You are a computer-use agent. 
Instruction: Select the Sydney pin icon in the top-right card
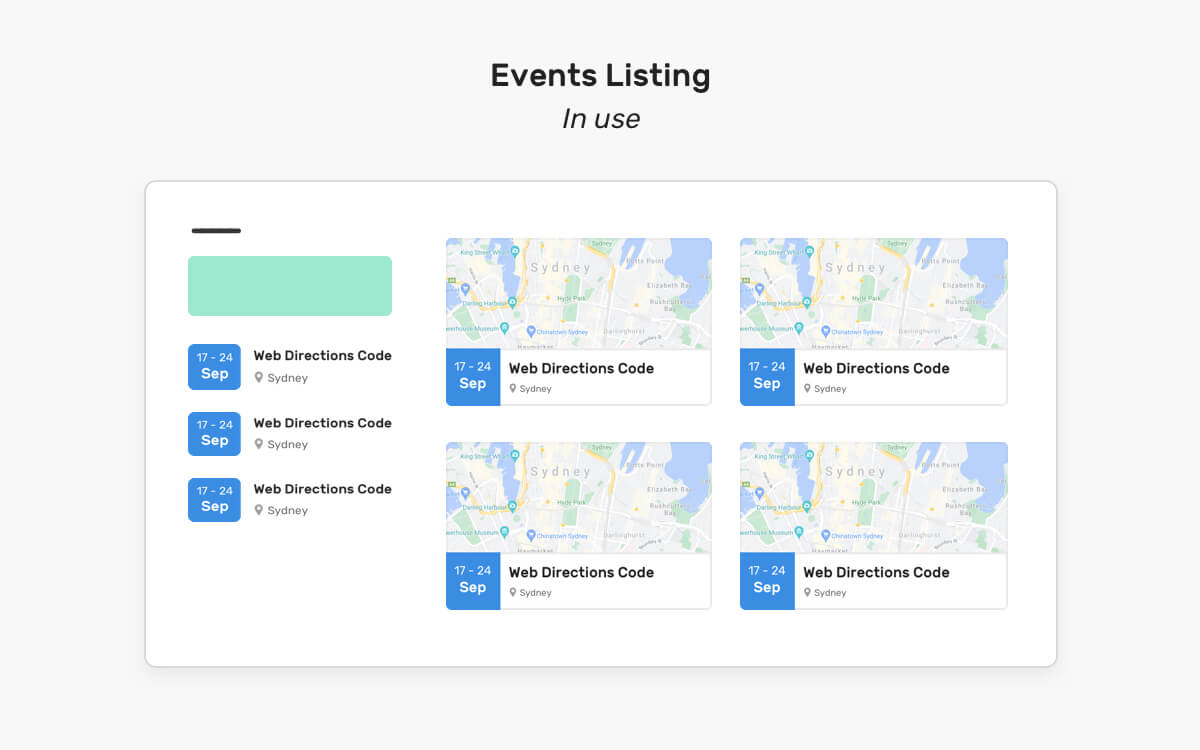pyautogui.click(x=808, y=389)
